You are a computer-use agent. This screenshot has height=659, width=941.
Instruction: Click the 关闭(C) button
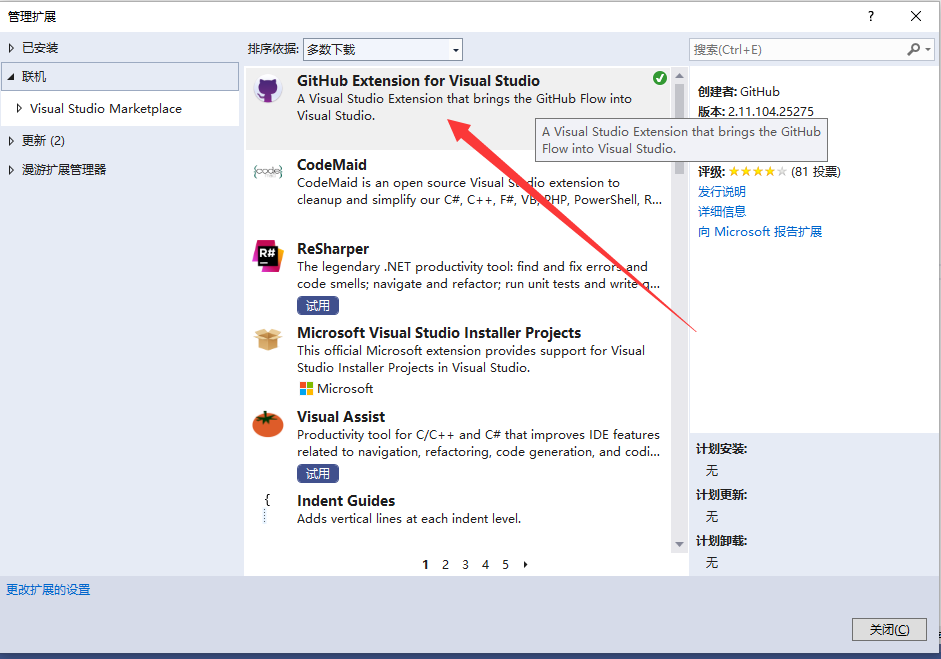point(889,630)
